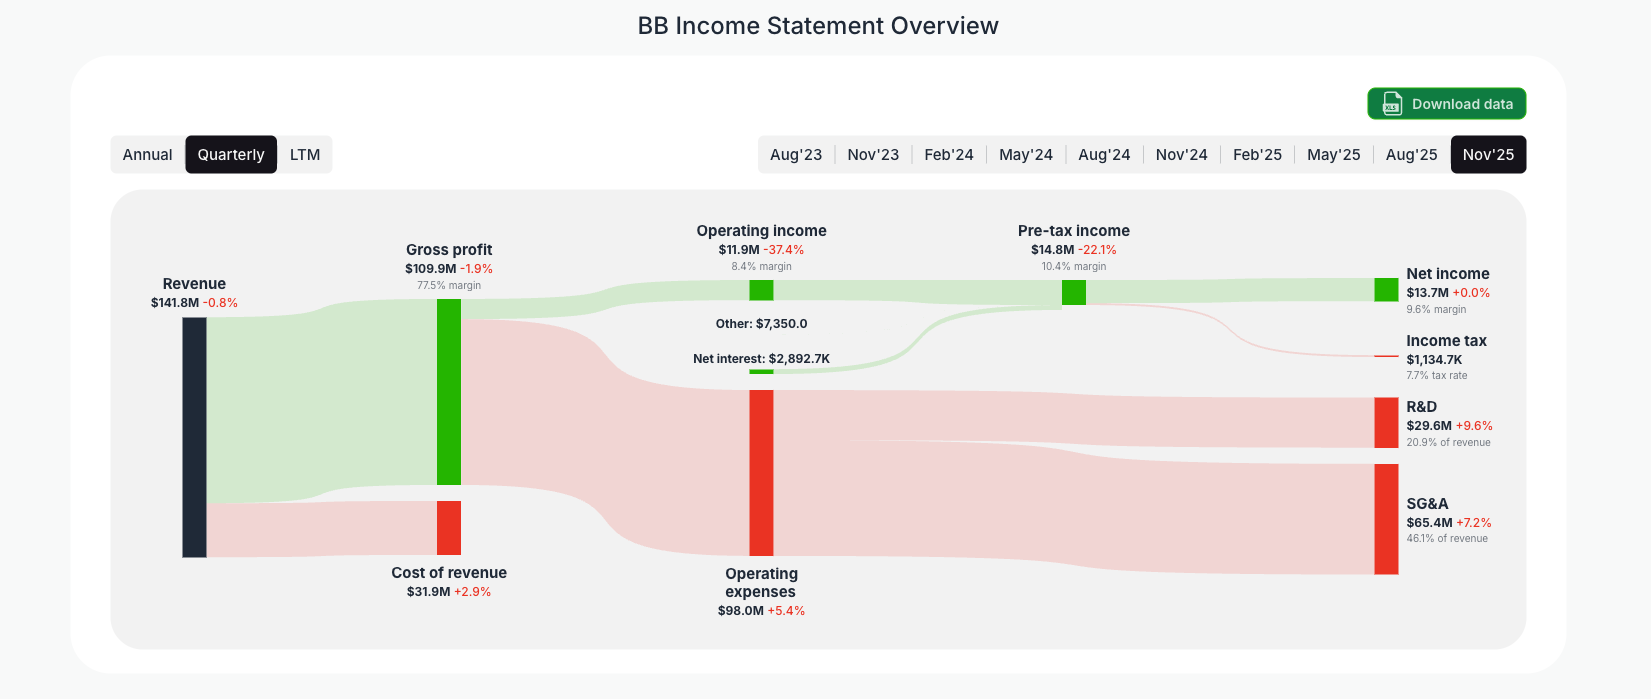The width and height of the screenshot is (1651, 699).
Task: Switch to the May'24 quarter
Action: [x=1026, y=154]
